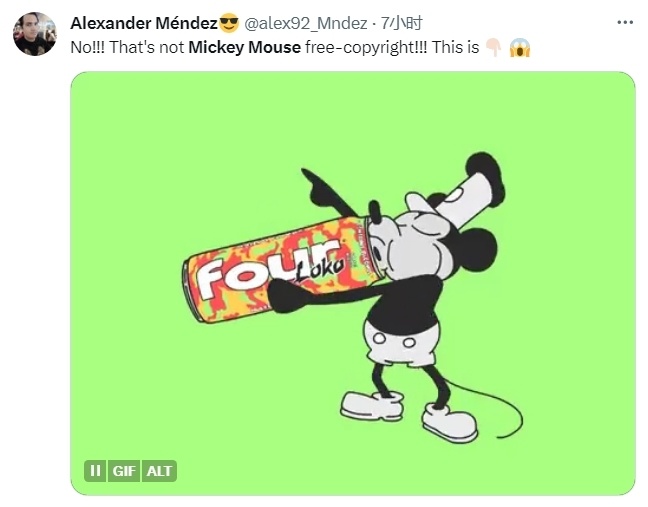Click the tweet text 'free-copyright!!! This is'

[392, 48]
